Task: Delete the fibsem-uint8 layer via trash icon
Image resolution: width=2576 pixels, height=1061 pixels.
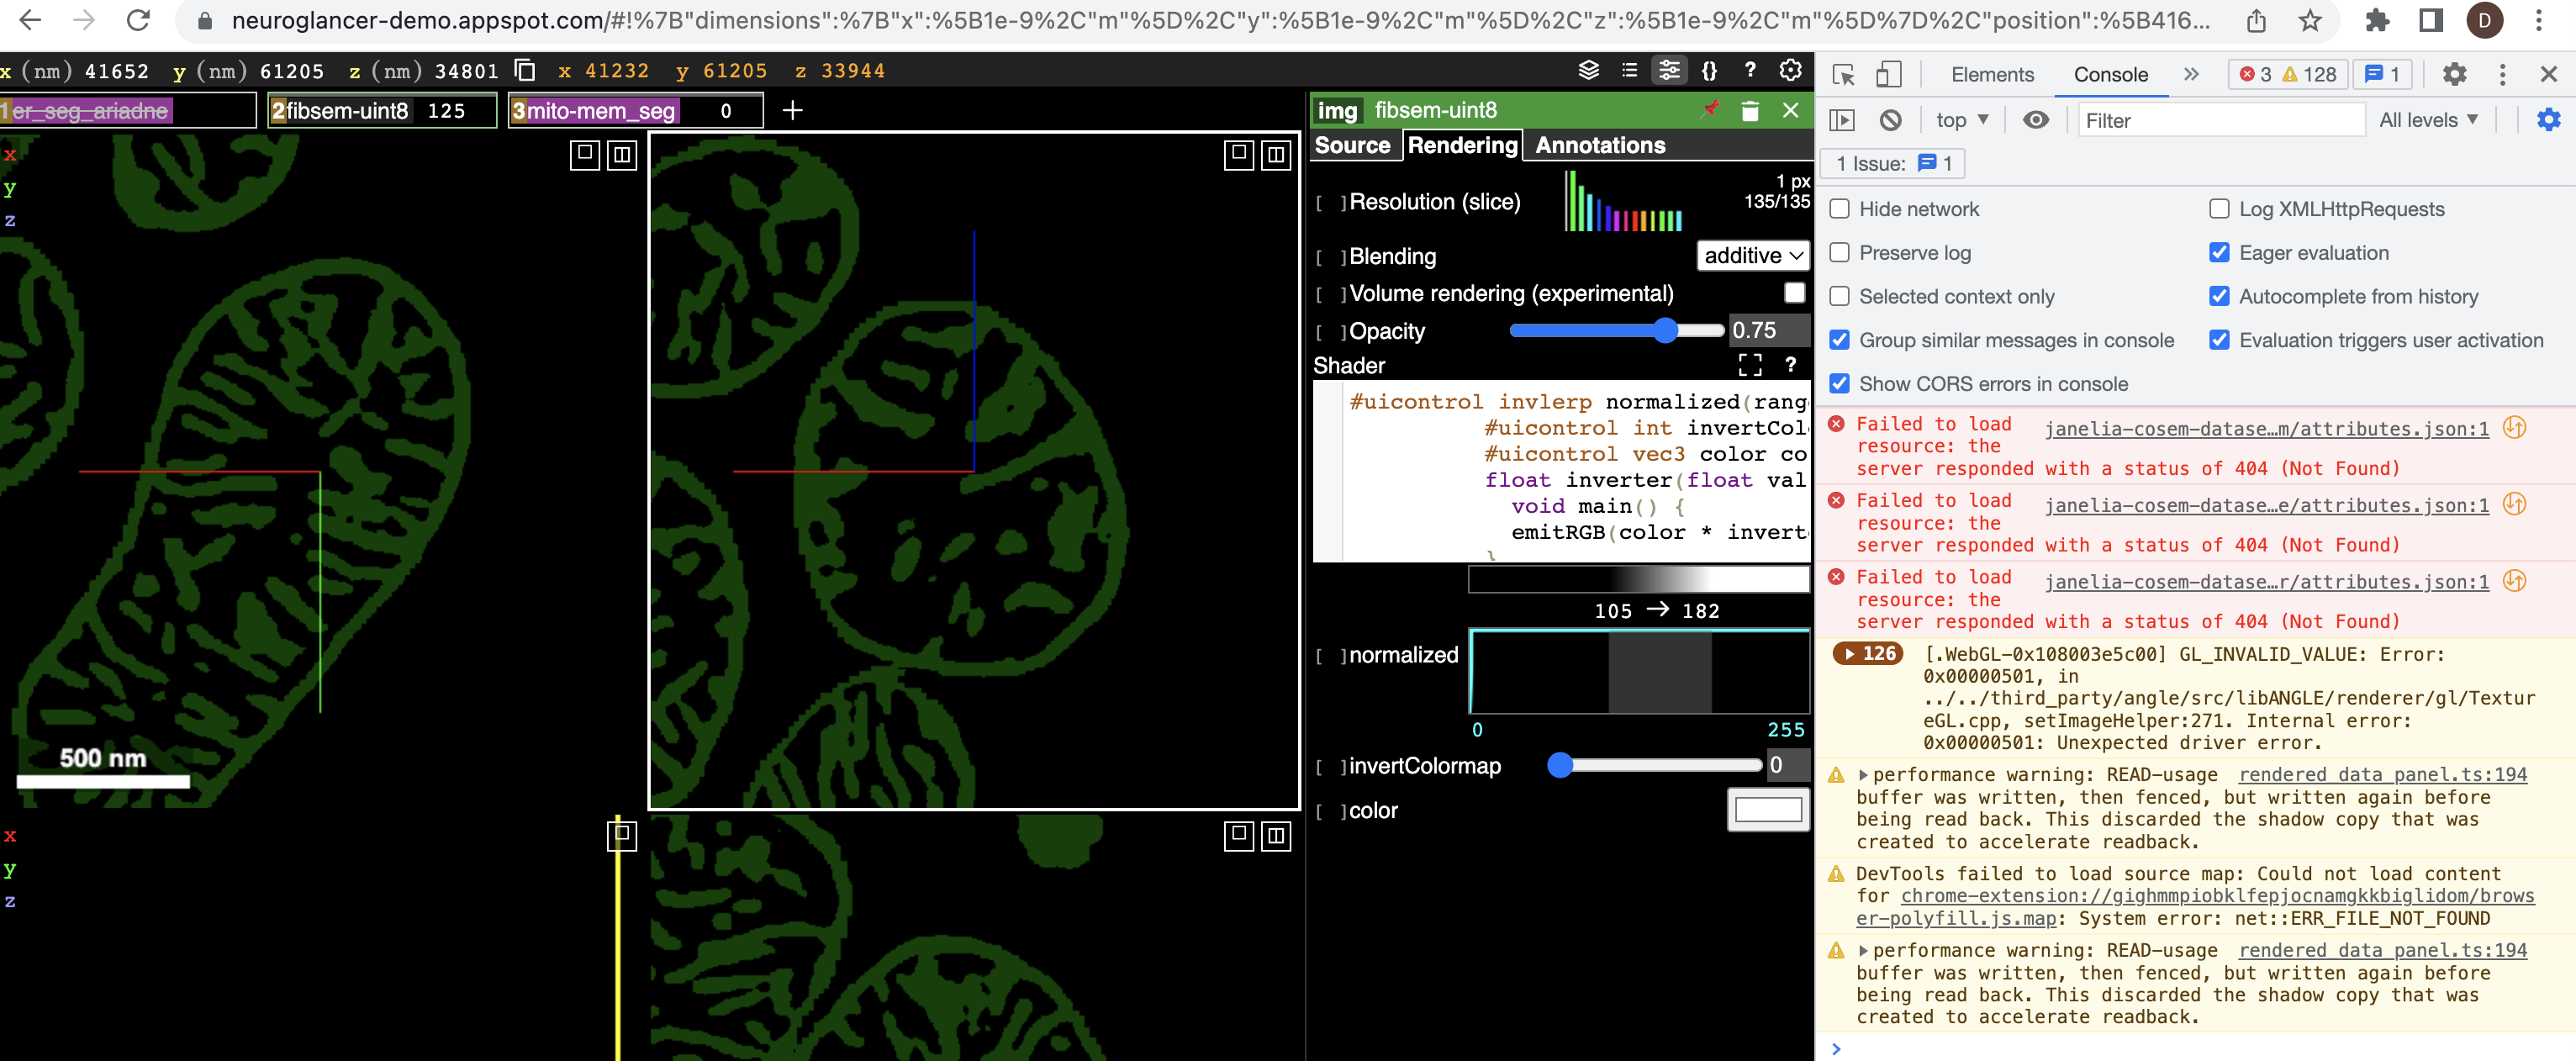Action: click(1751, 110)
